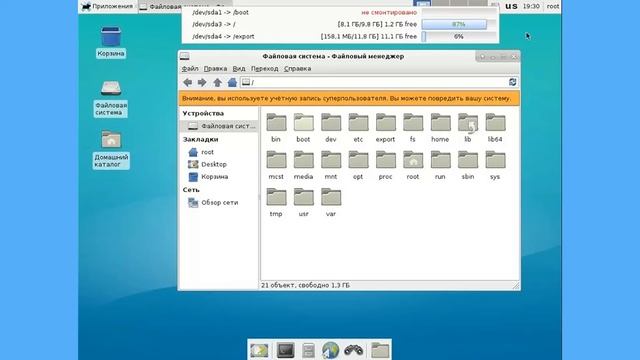Click the Файловая система taskbar button
The image size is (640, 360).
pos(185,7)
